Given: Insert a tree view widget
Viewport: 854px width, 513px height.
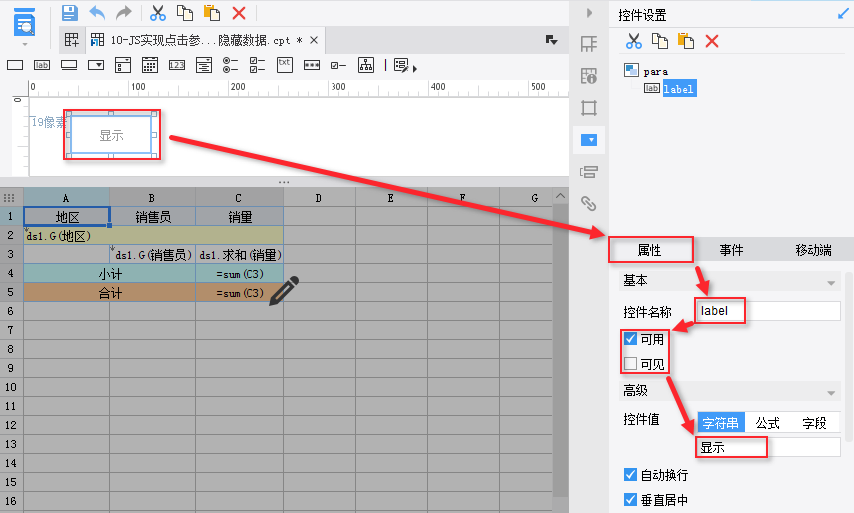Looking at the screenshot, I should (366, 65).
